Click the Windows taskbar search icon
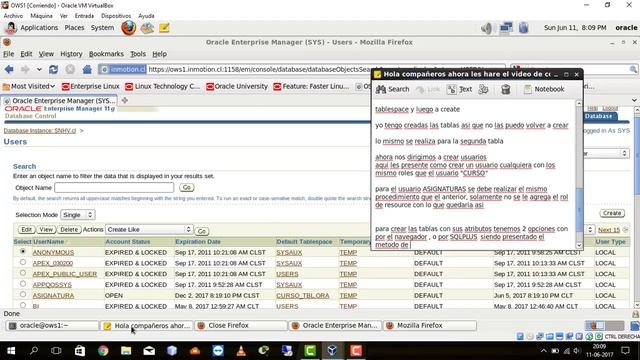Image resolution: width=640 pixels, height=360 pixels. [34, 351]
